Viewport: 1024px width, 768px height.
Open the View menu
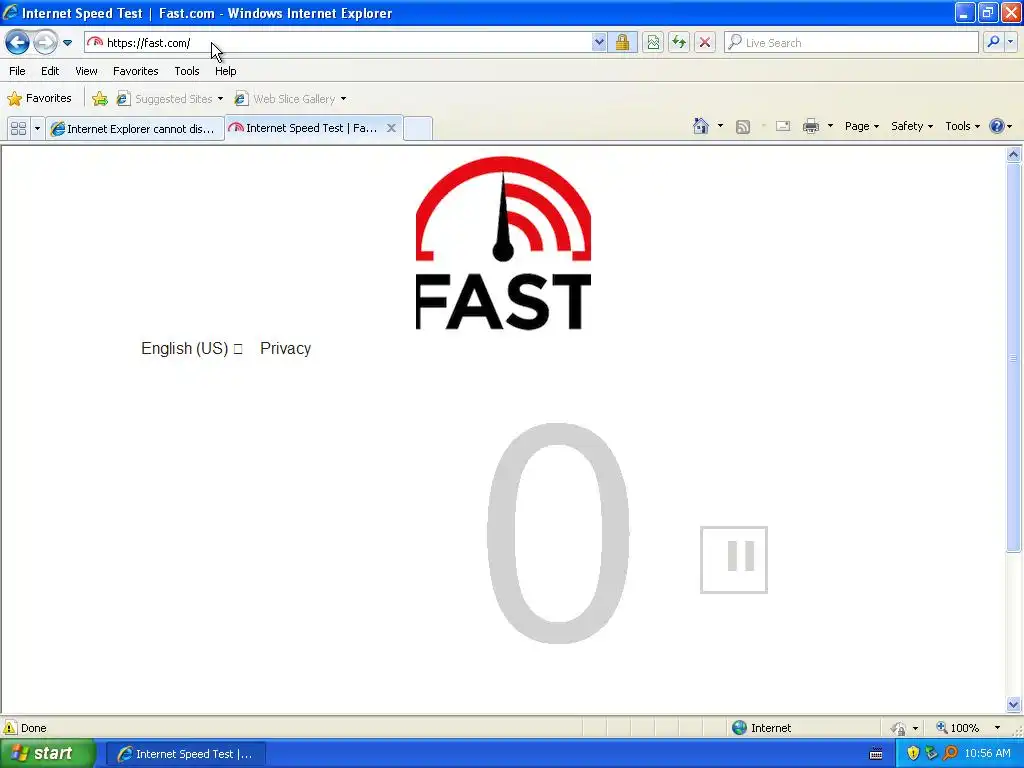point(86,71)
